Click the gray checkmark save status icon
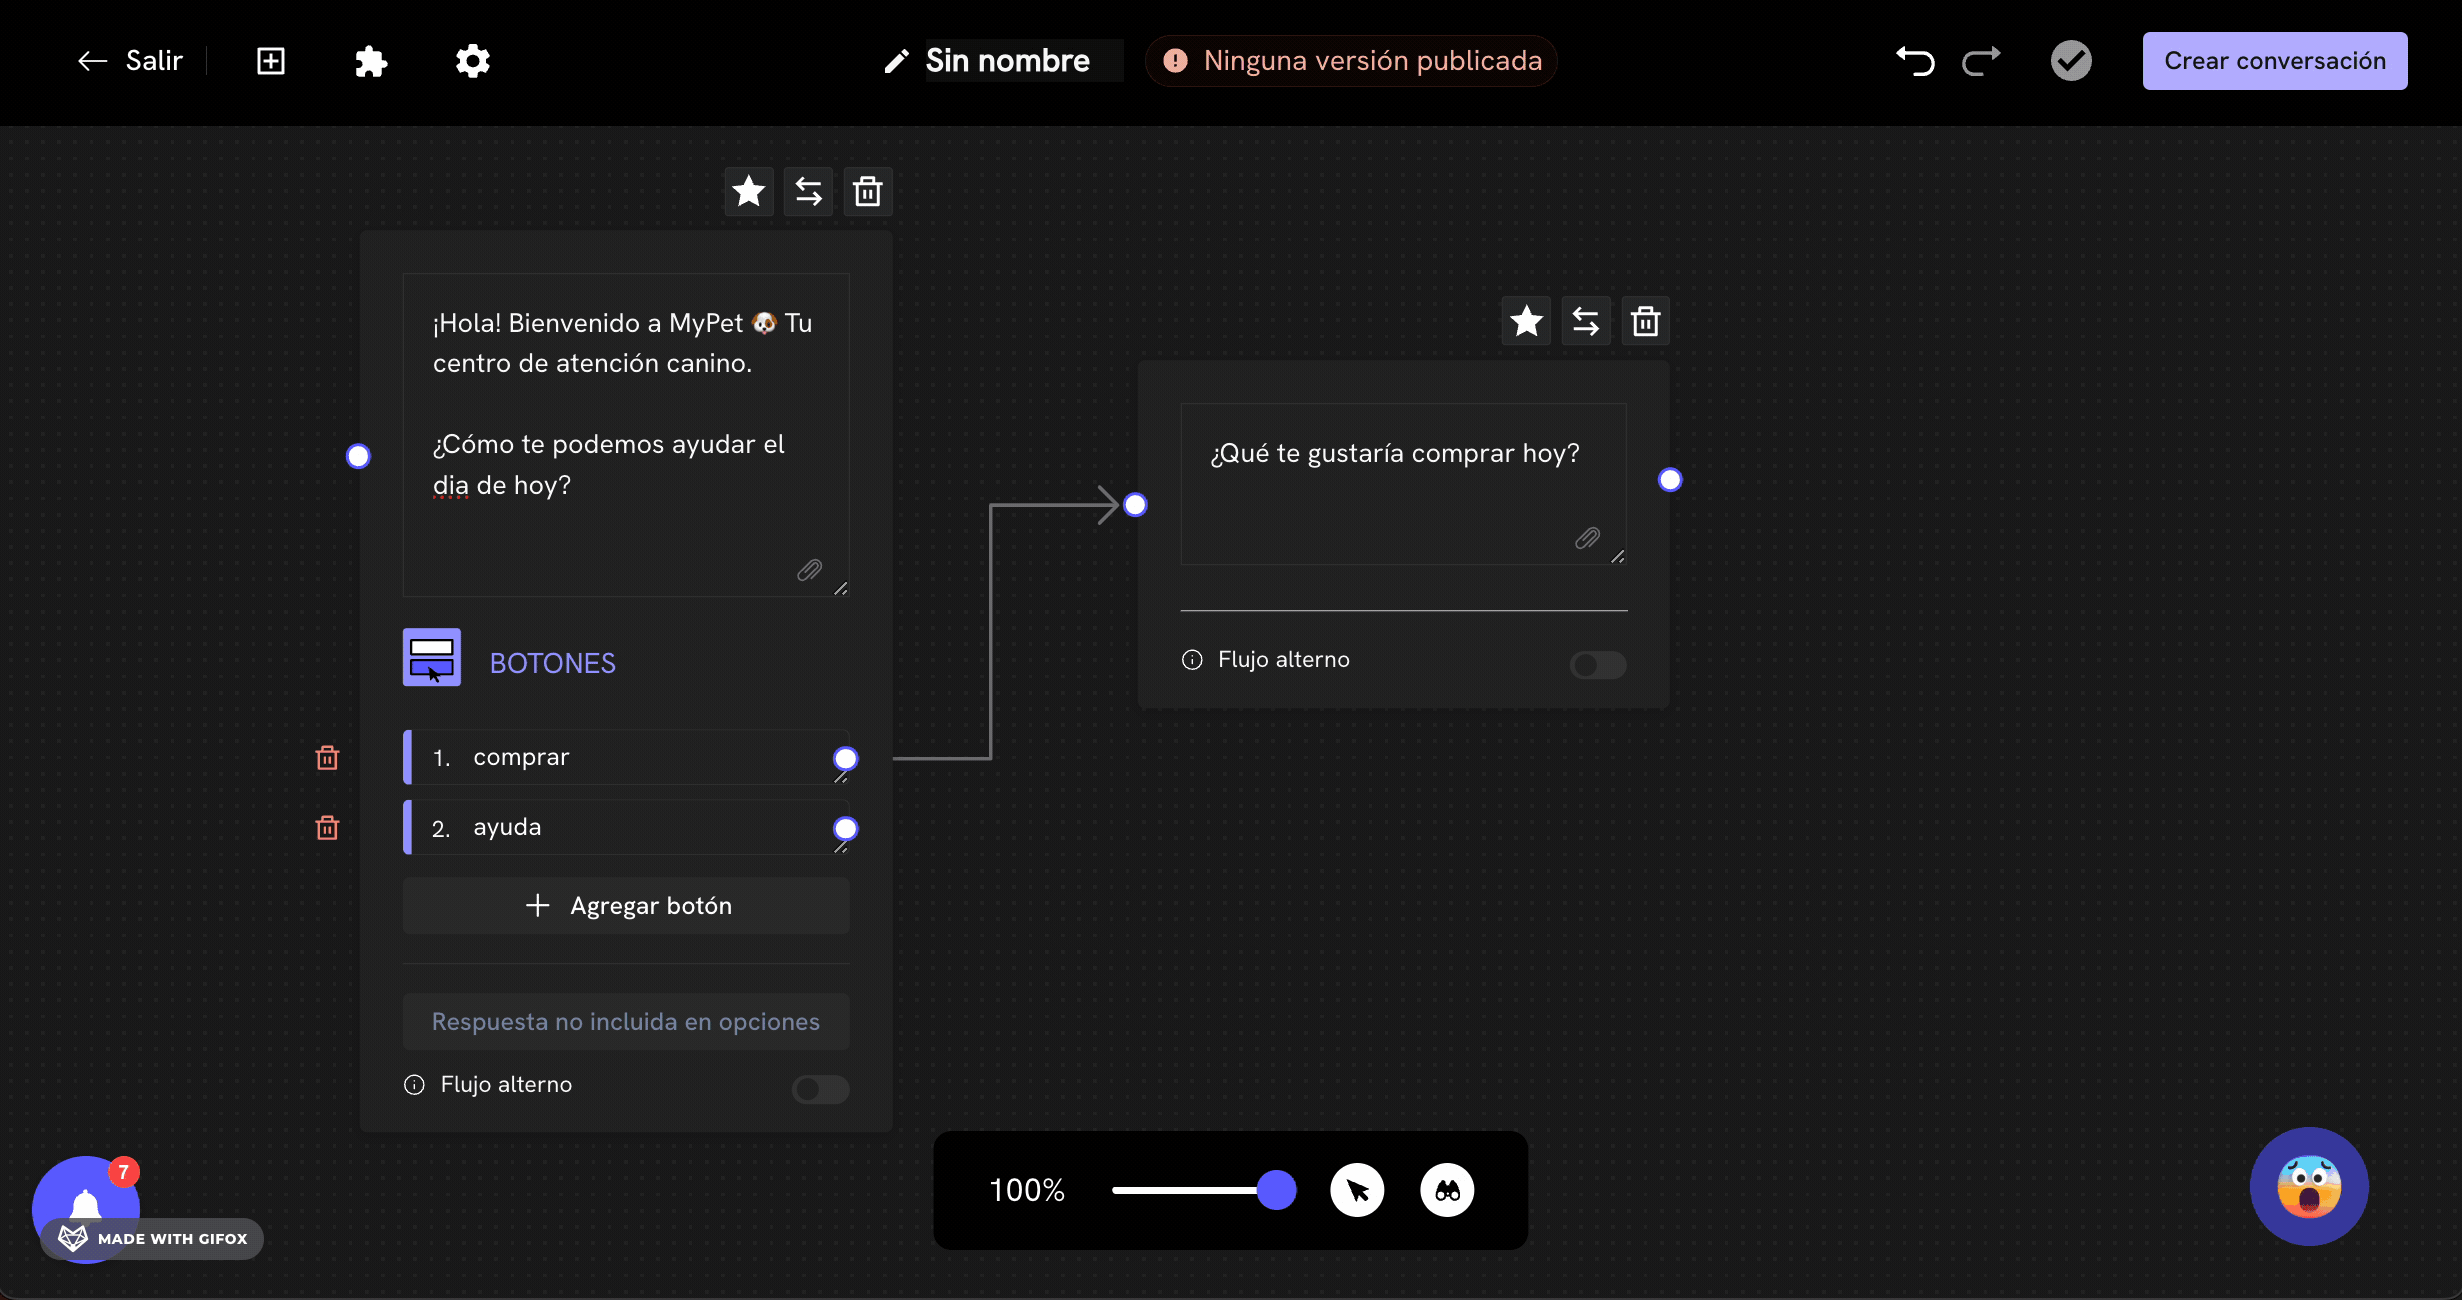 tap(2071, 61)
